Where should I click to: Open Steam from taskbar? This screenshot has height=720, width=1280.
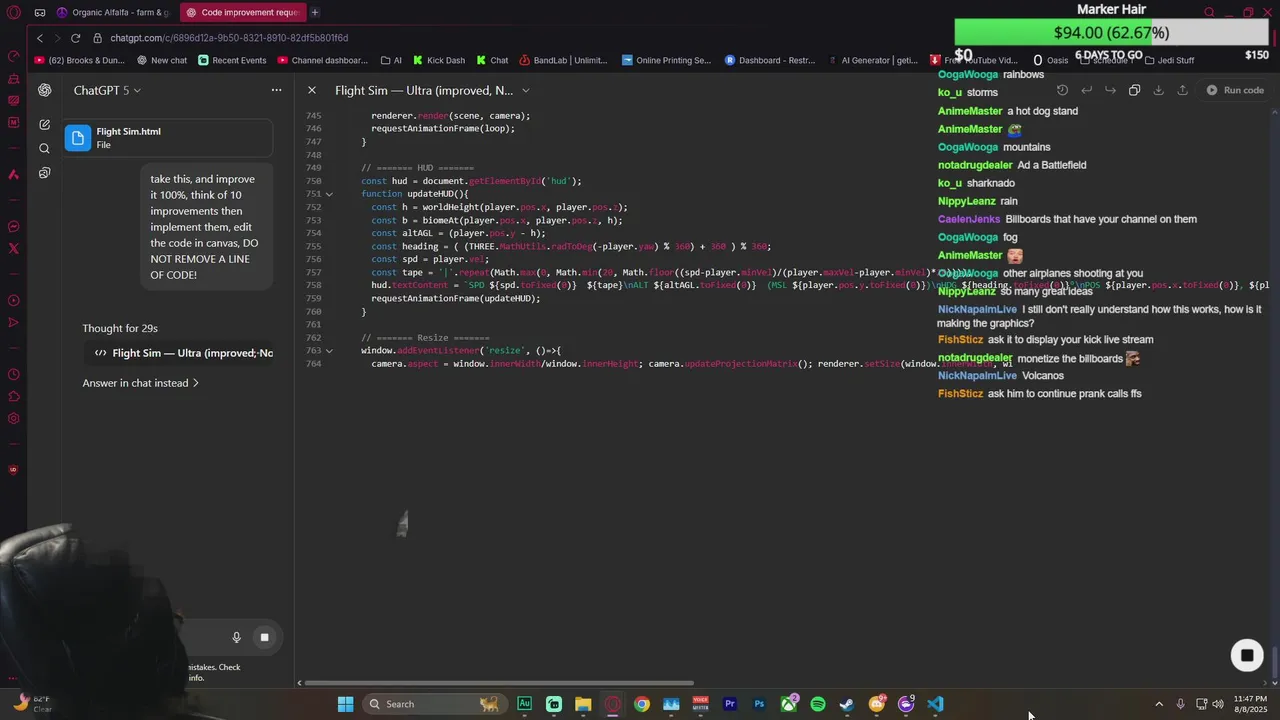coord(847,704)
